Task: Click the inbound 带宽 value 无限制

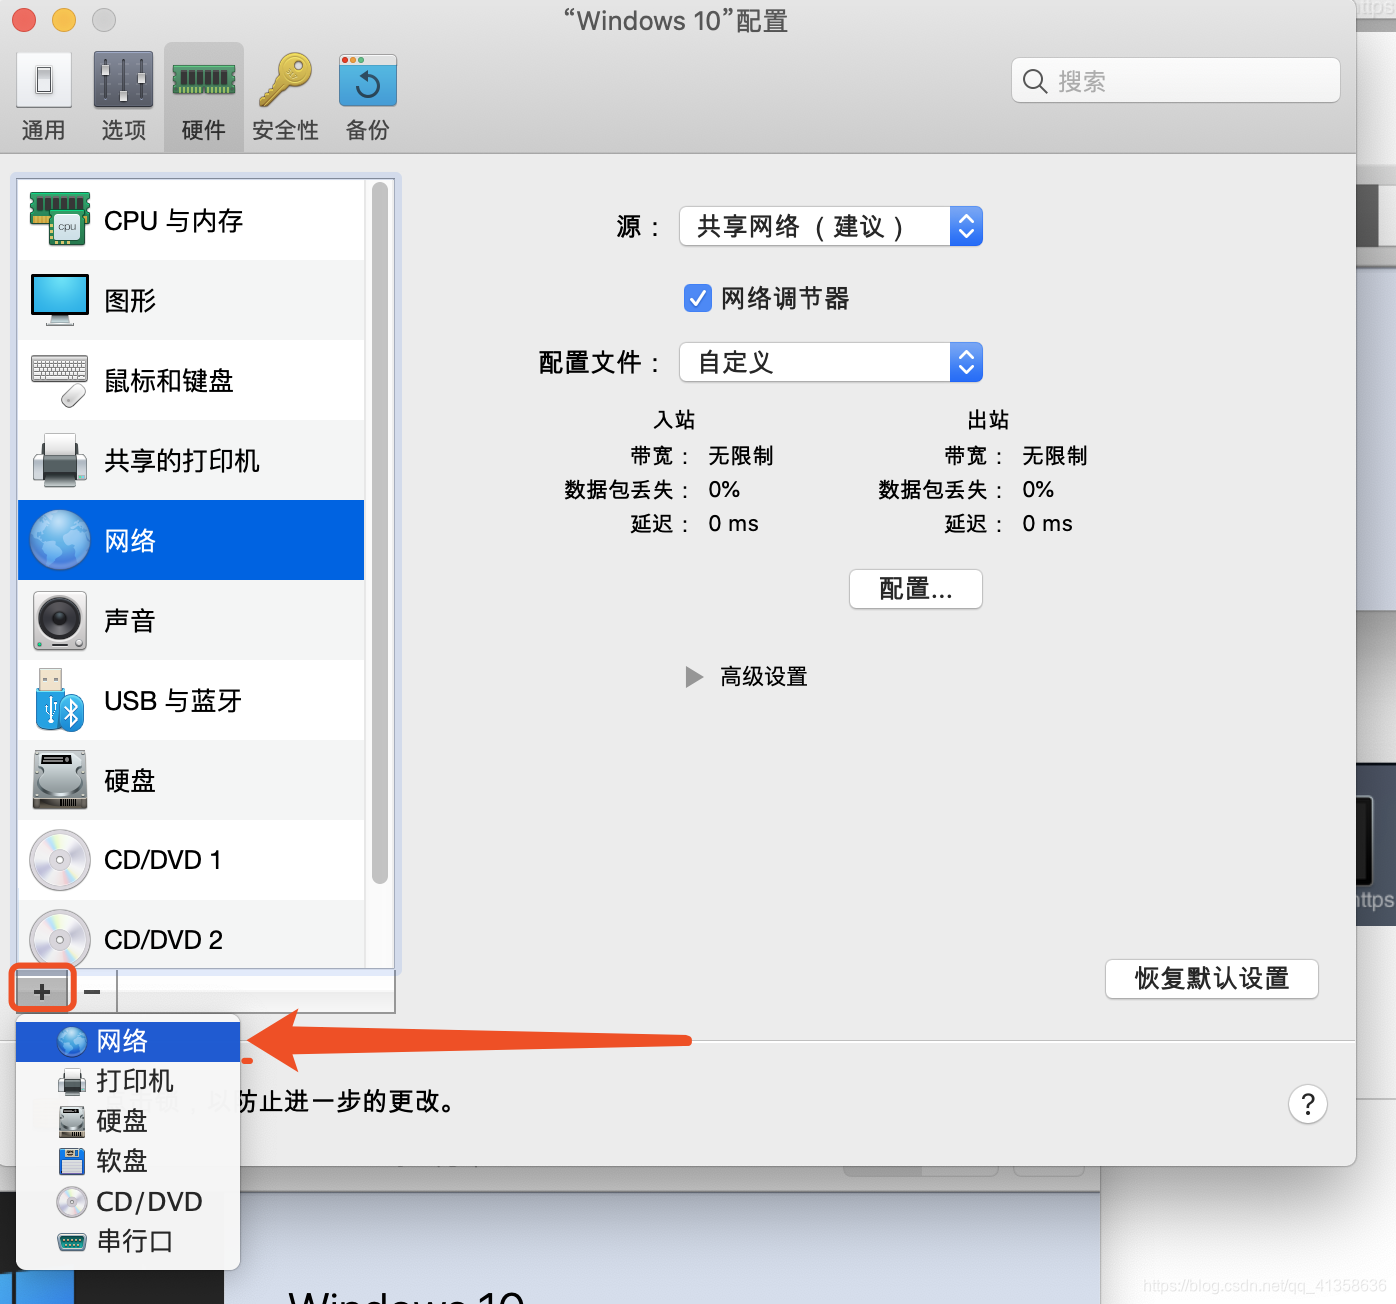Action: coord(741,456)
